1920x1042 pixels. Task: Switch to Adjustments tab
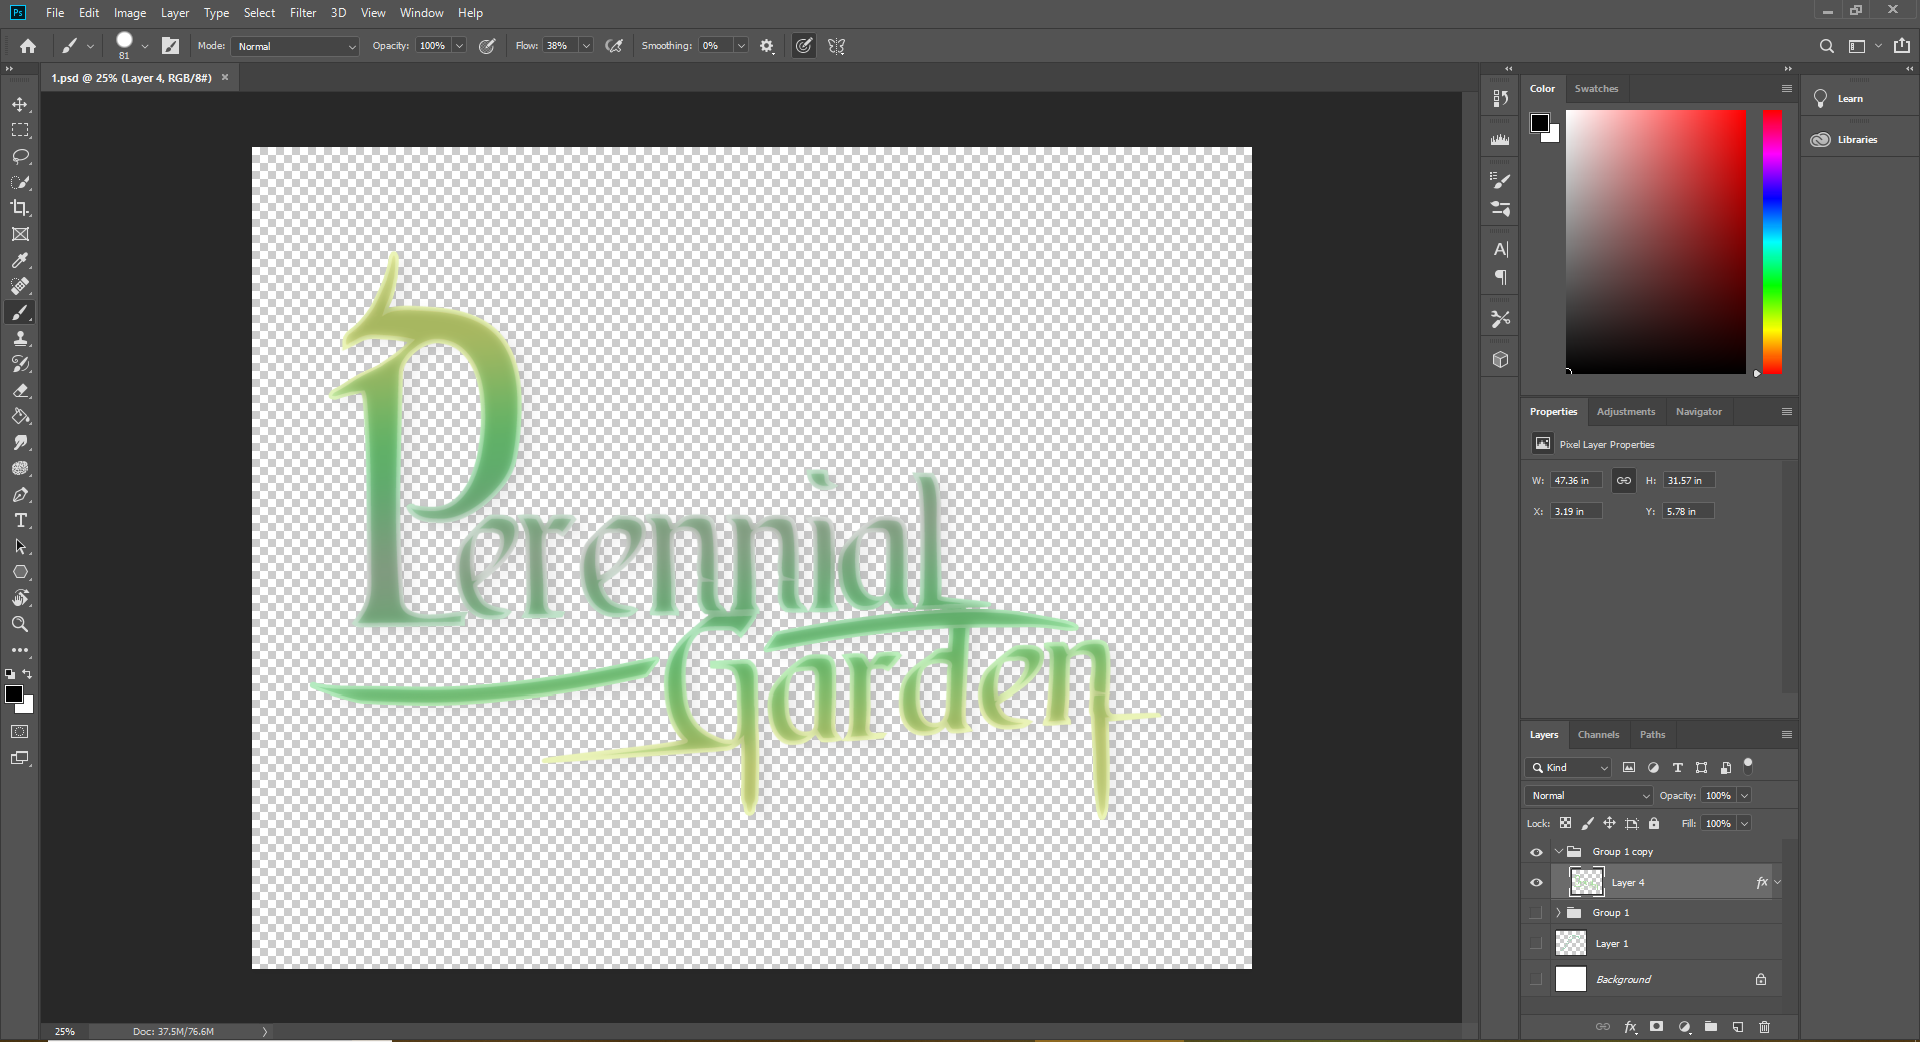[x=1626, y=412]
